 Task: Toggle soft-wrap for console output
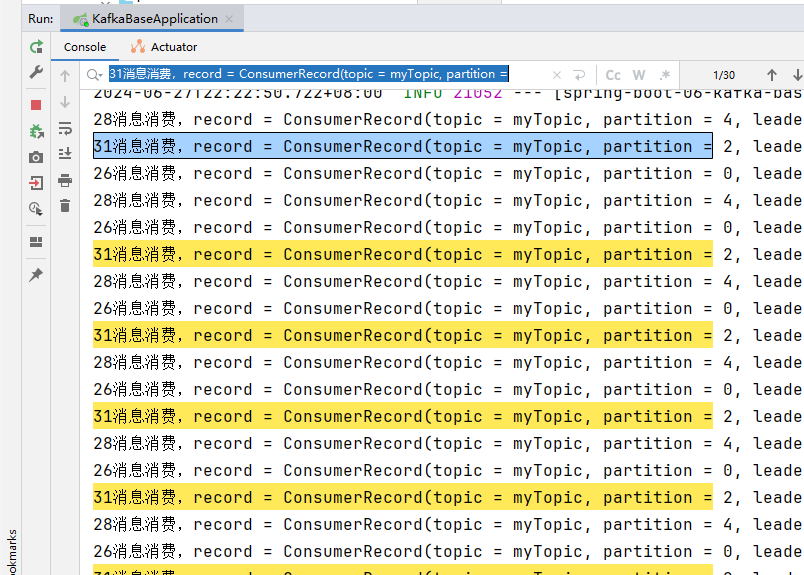pyautogui.click(x=65, y=128)
